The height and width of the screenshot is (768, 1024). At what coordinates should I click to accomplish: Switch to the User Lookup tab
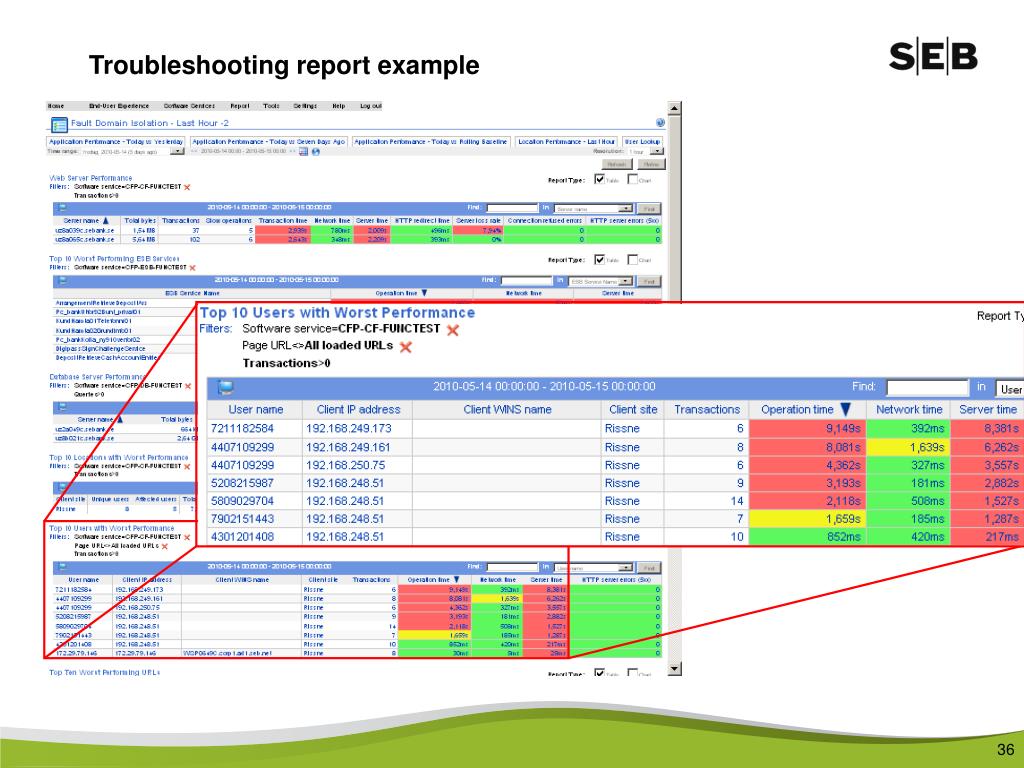pyautogui.click(x=643, y=142)
